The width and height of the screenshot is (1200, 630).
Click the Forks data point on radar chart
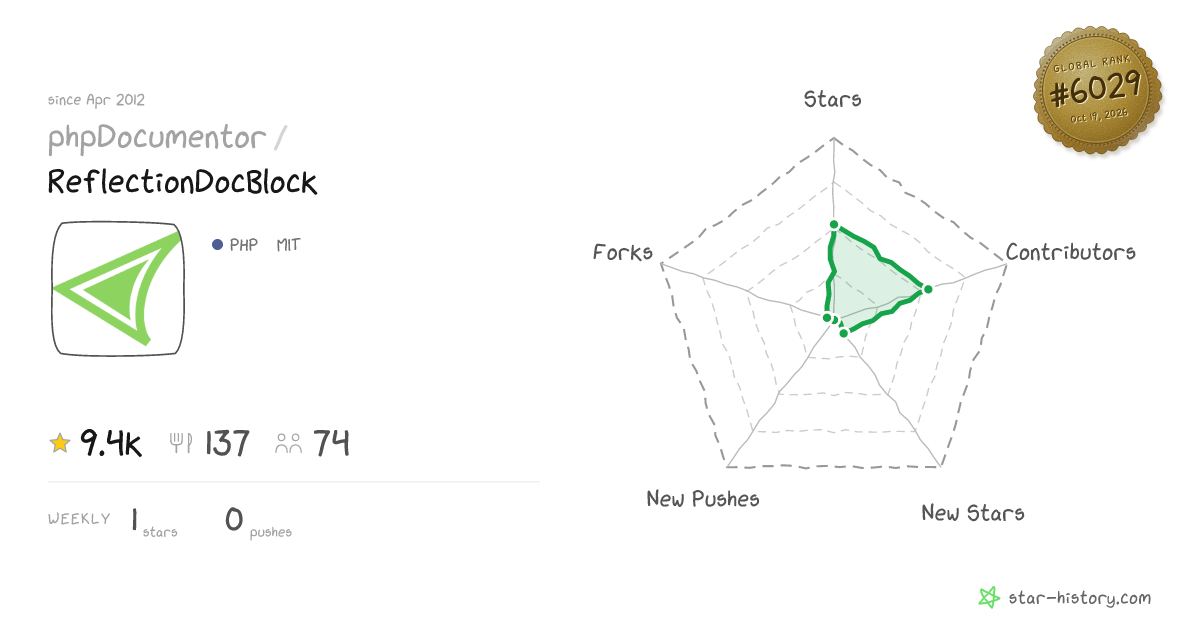[x=827, y=317]
